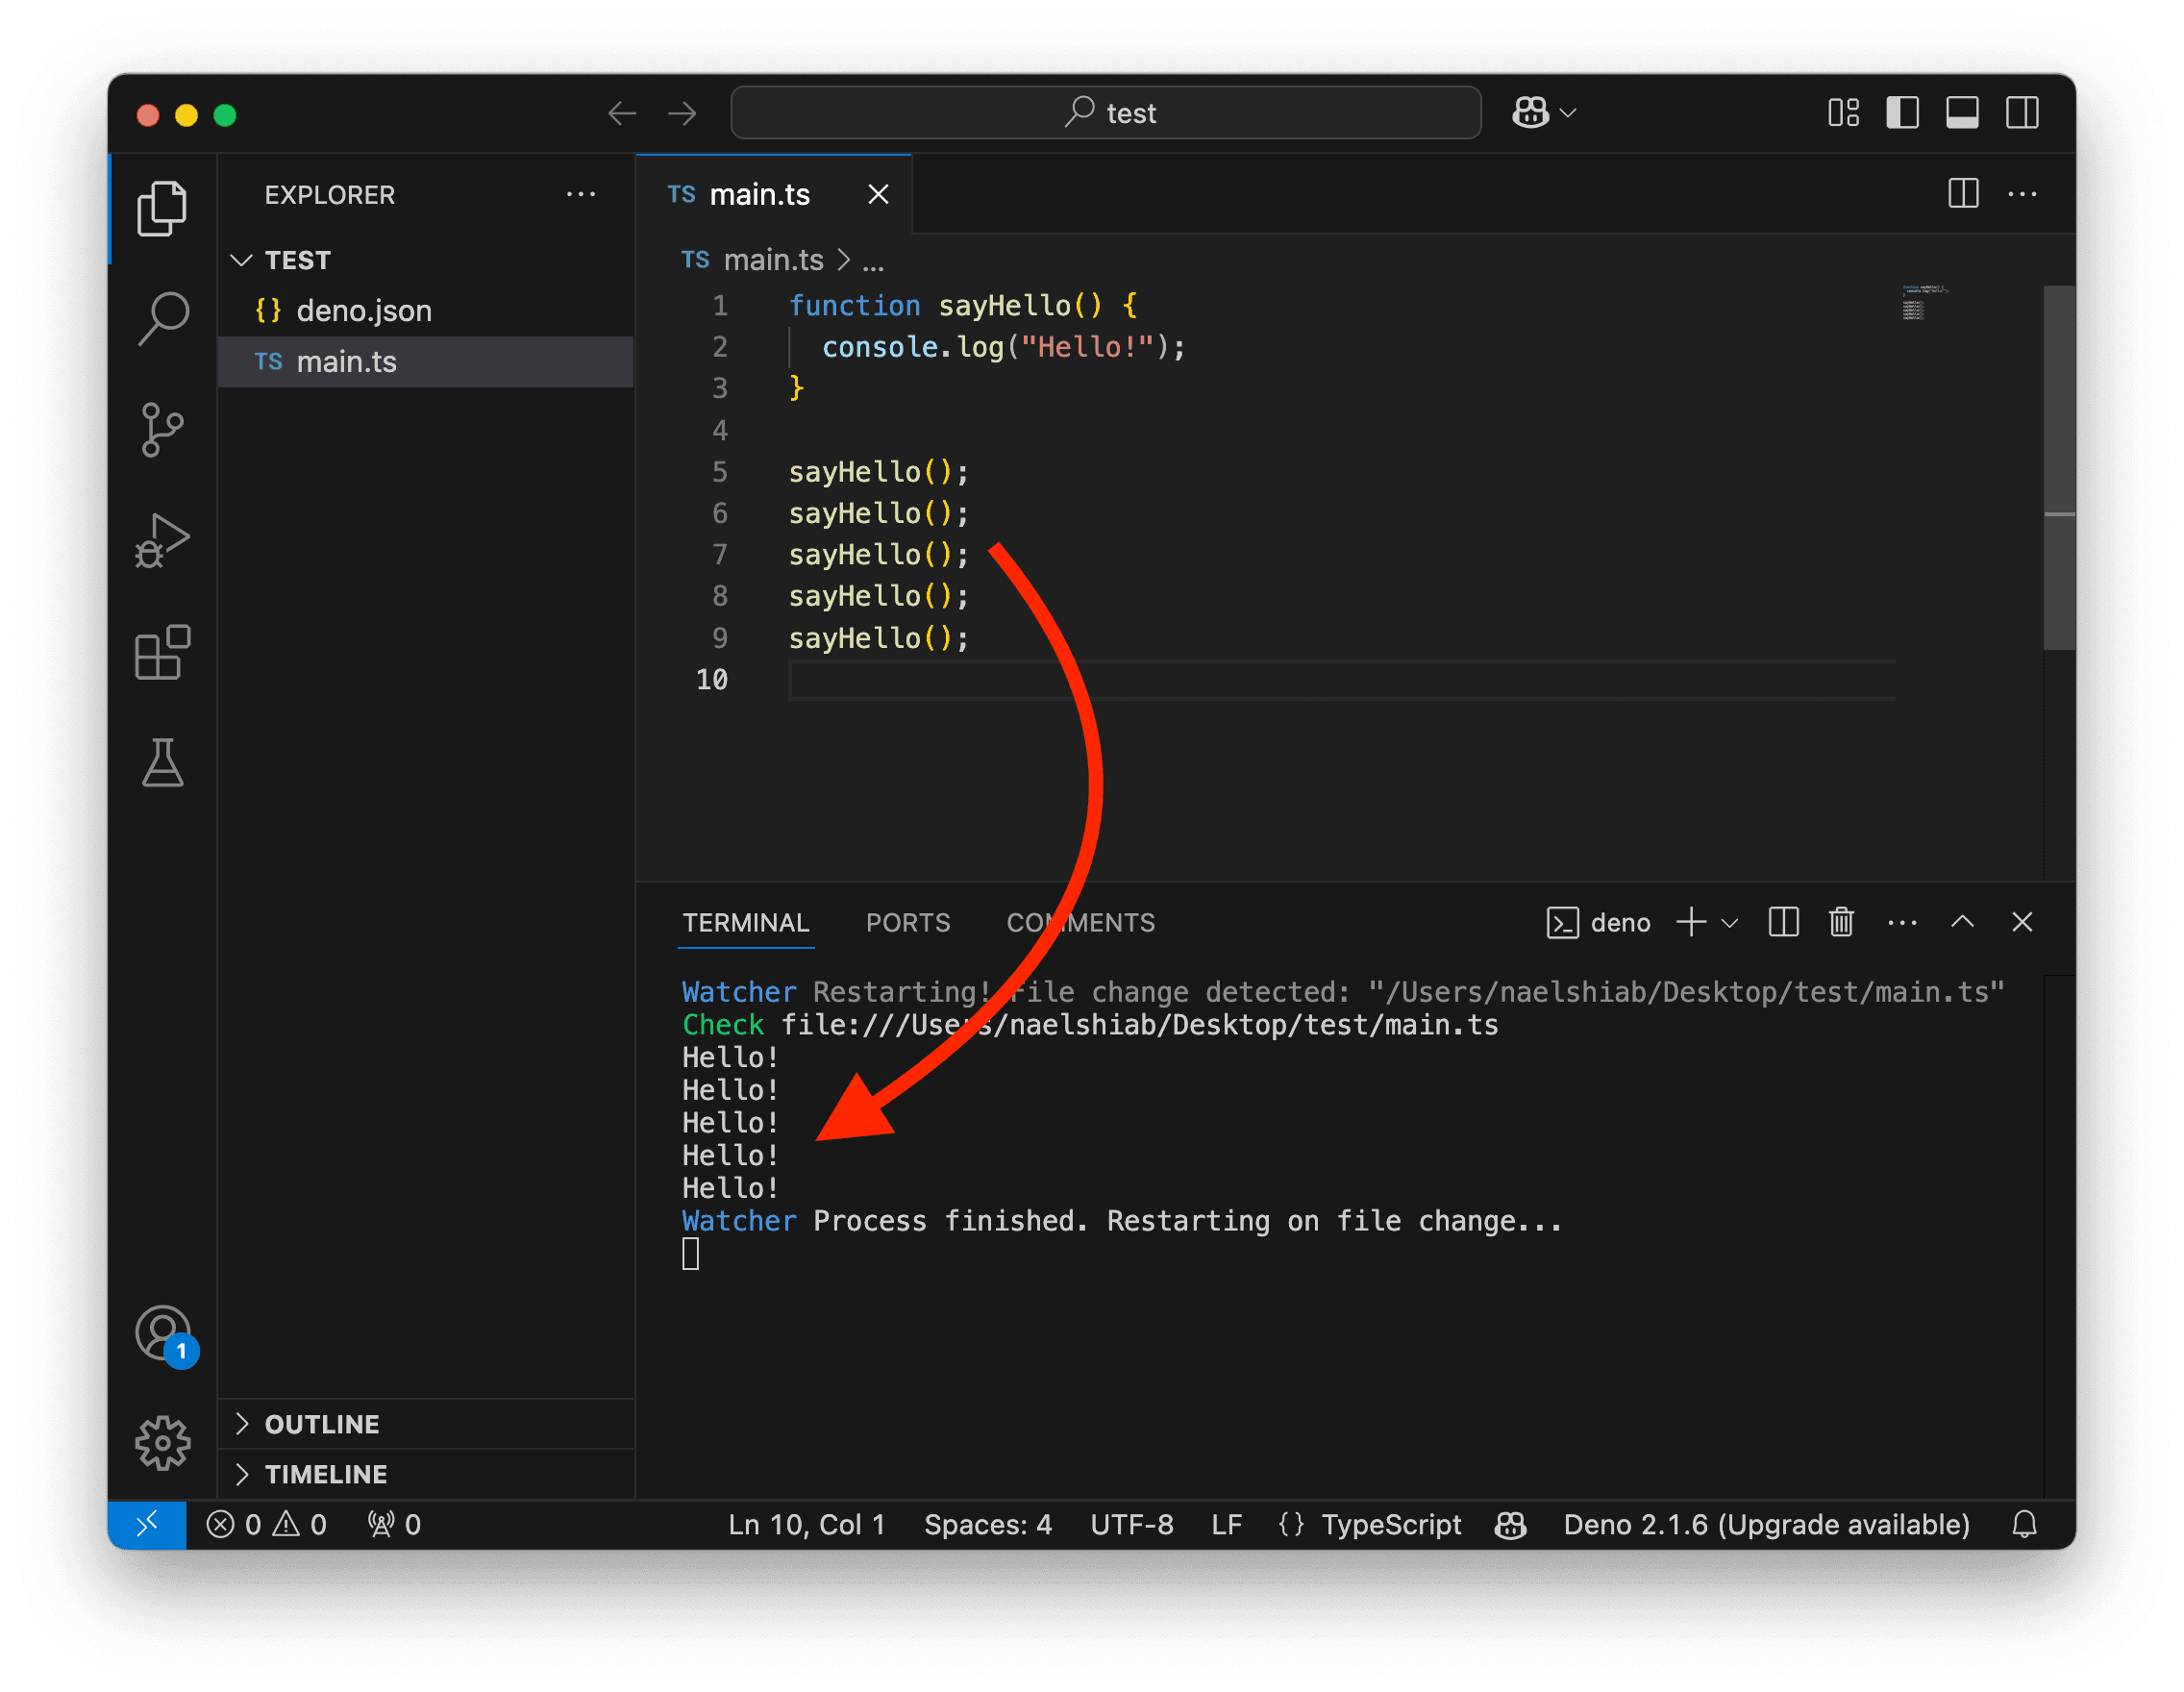Open the Explorer view in activity bar
Screen dimensions: 2184x1692
[x=162, y=208]
